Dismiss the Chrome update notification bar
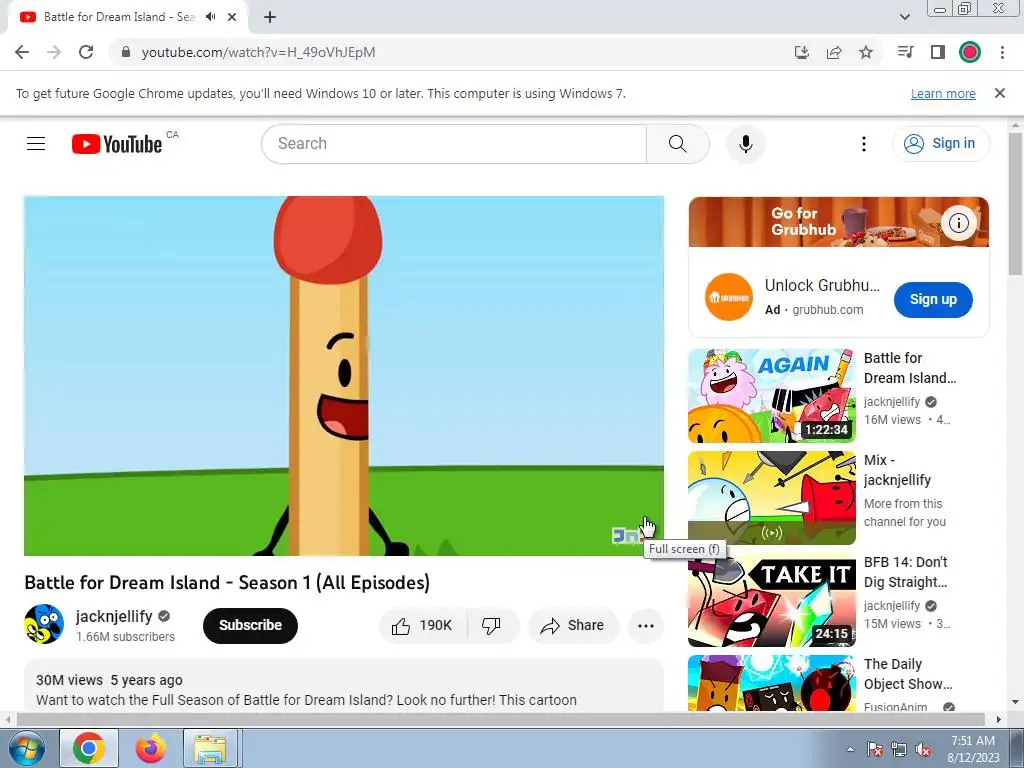This screenshot has height=768, width=1024. (1000, 93)
